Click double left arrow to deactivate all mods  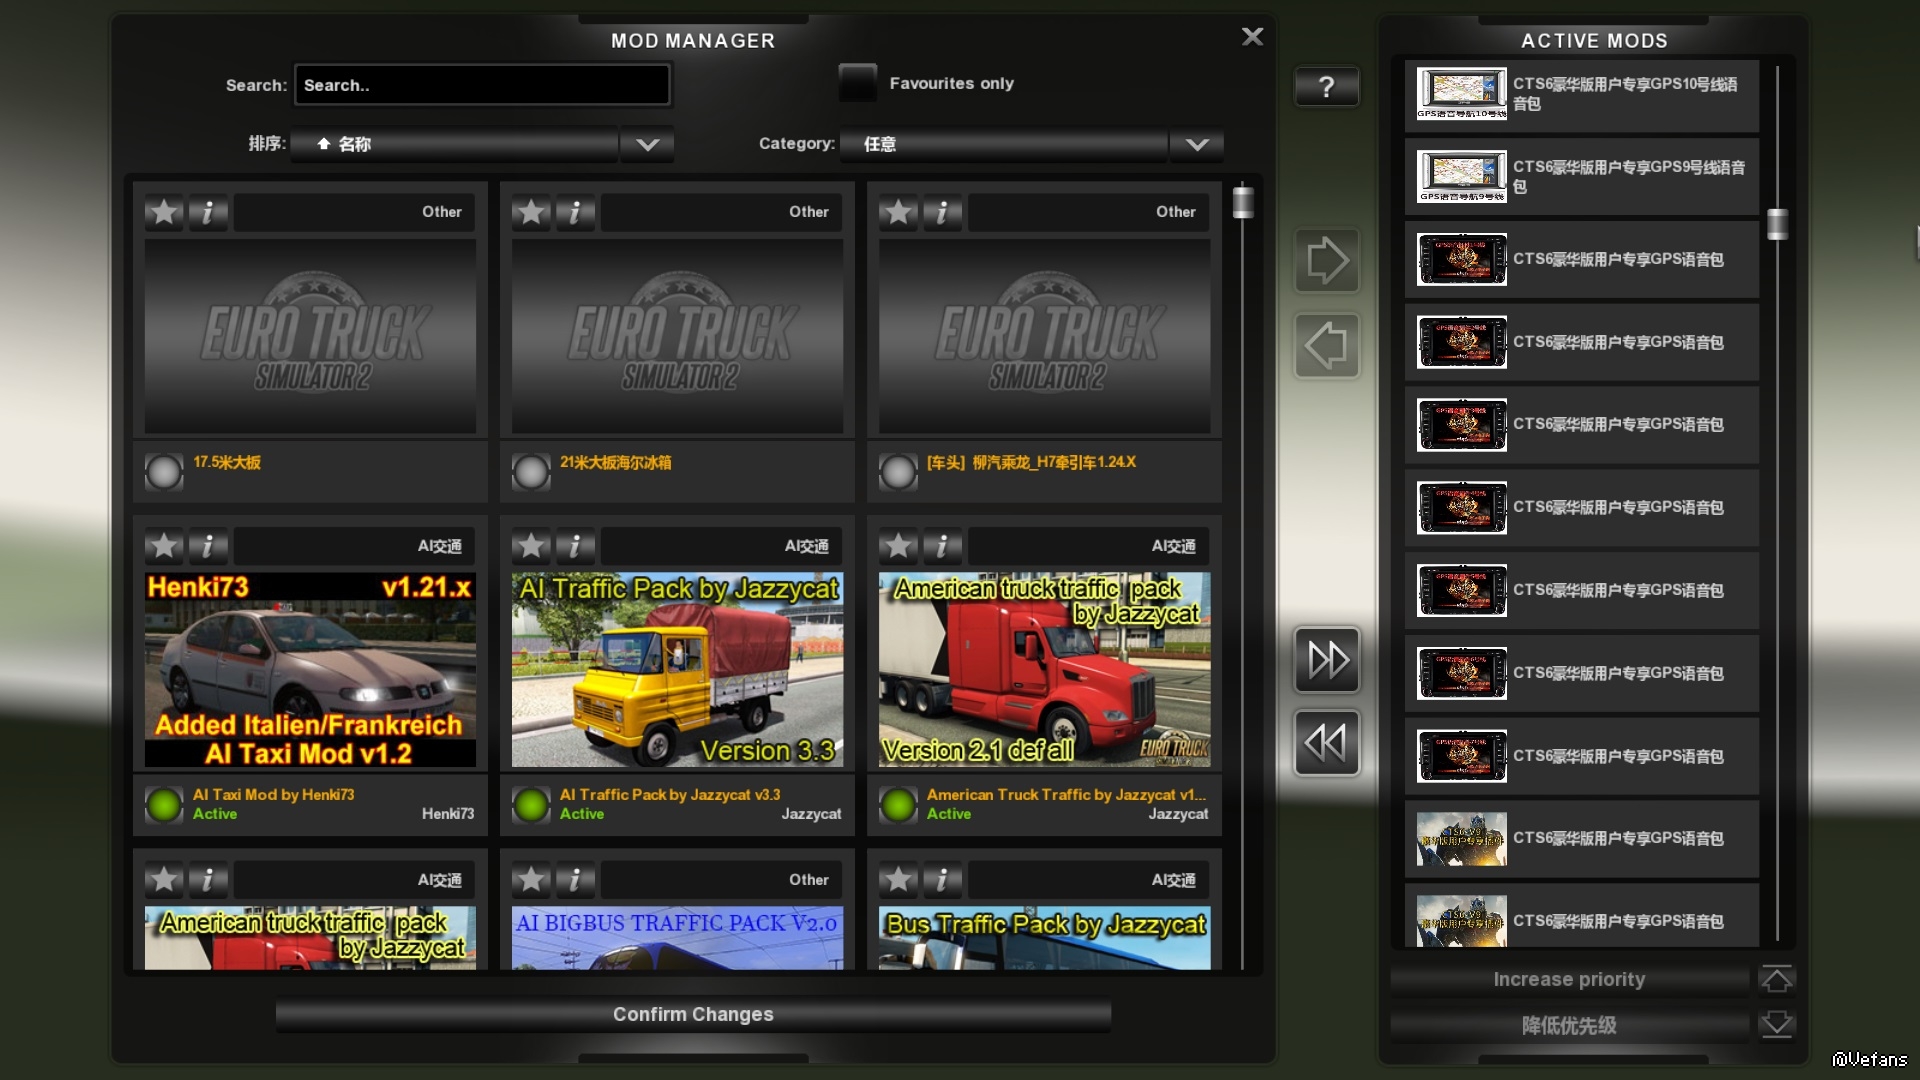[1326, 743]
